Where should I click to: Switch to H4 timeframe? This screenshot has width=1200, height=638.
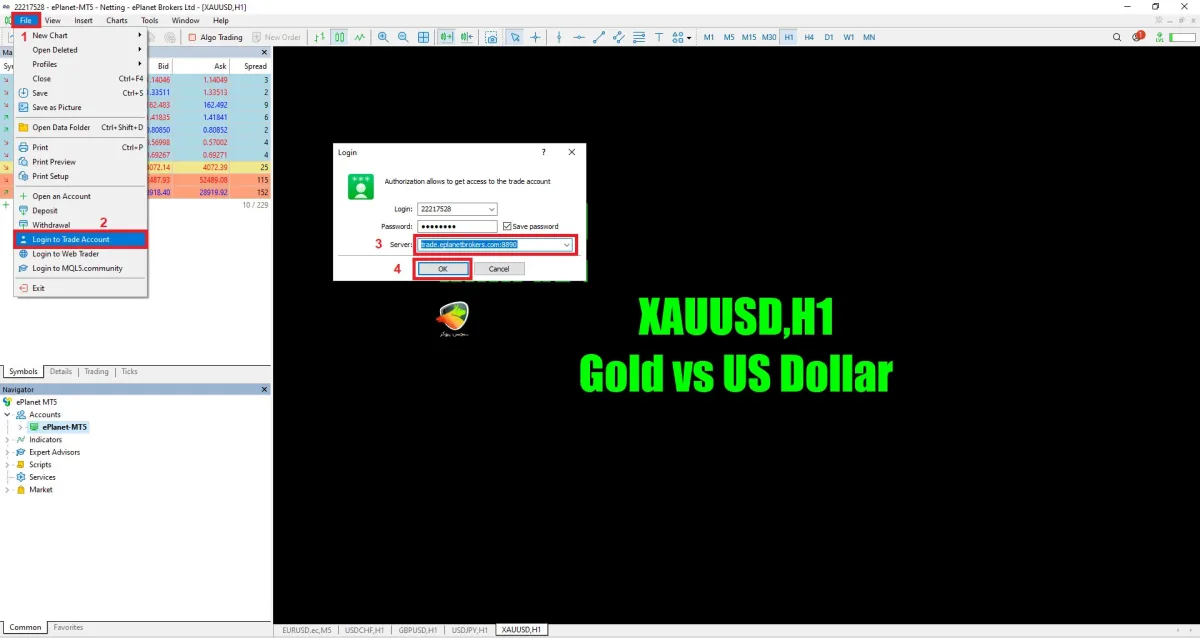click(809, 37)
